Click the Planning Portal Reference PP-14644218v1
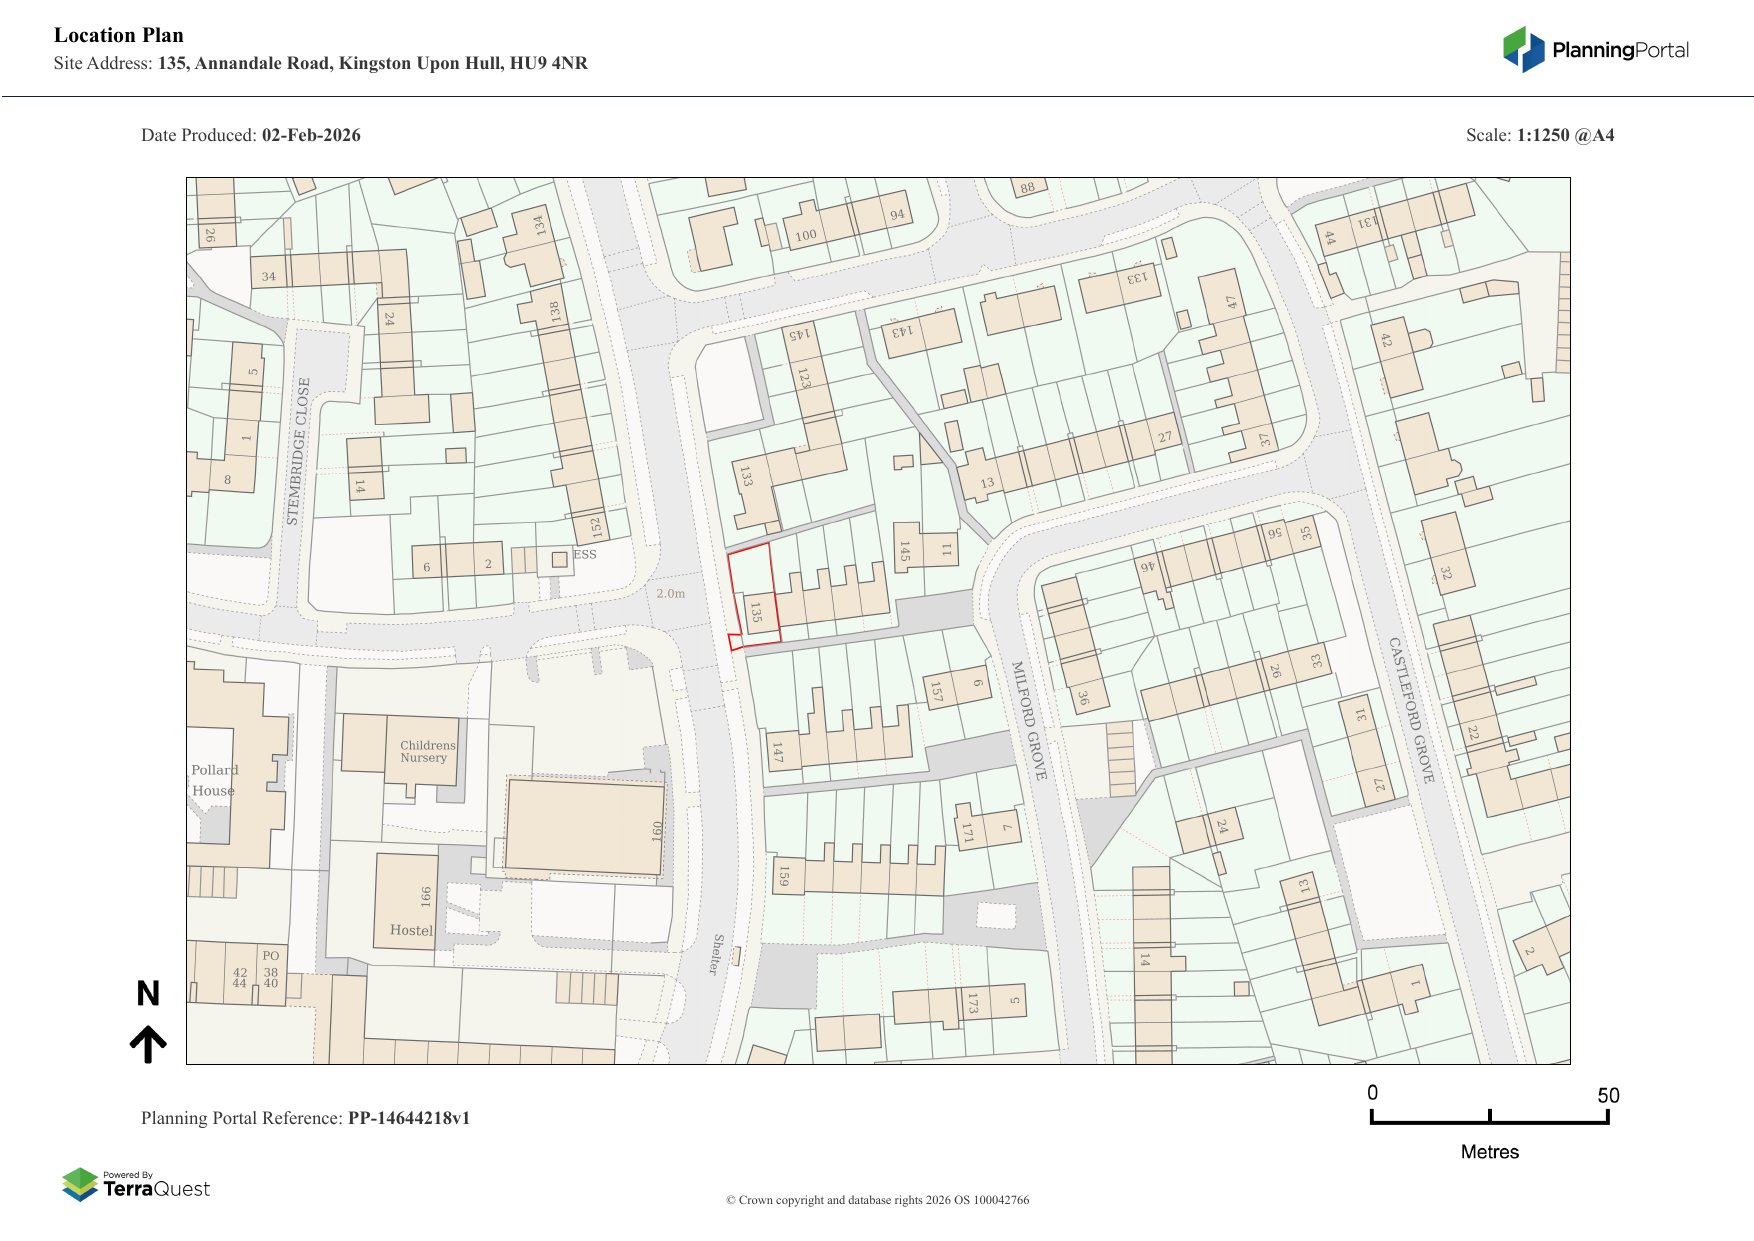This screenshot has width=1754, height=1241. (305, 1118)
